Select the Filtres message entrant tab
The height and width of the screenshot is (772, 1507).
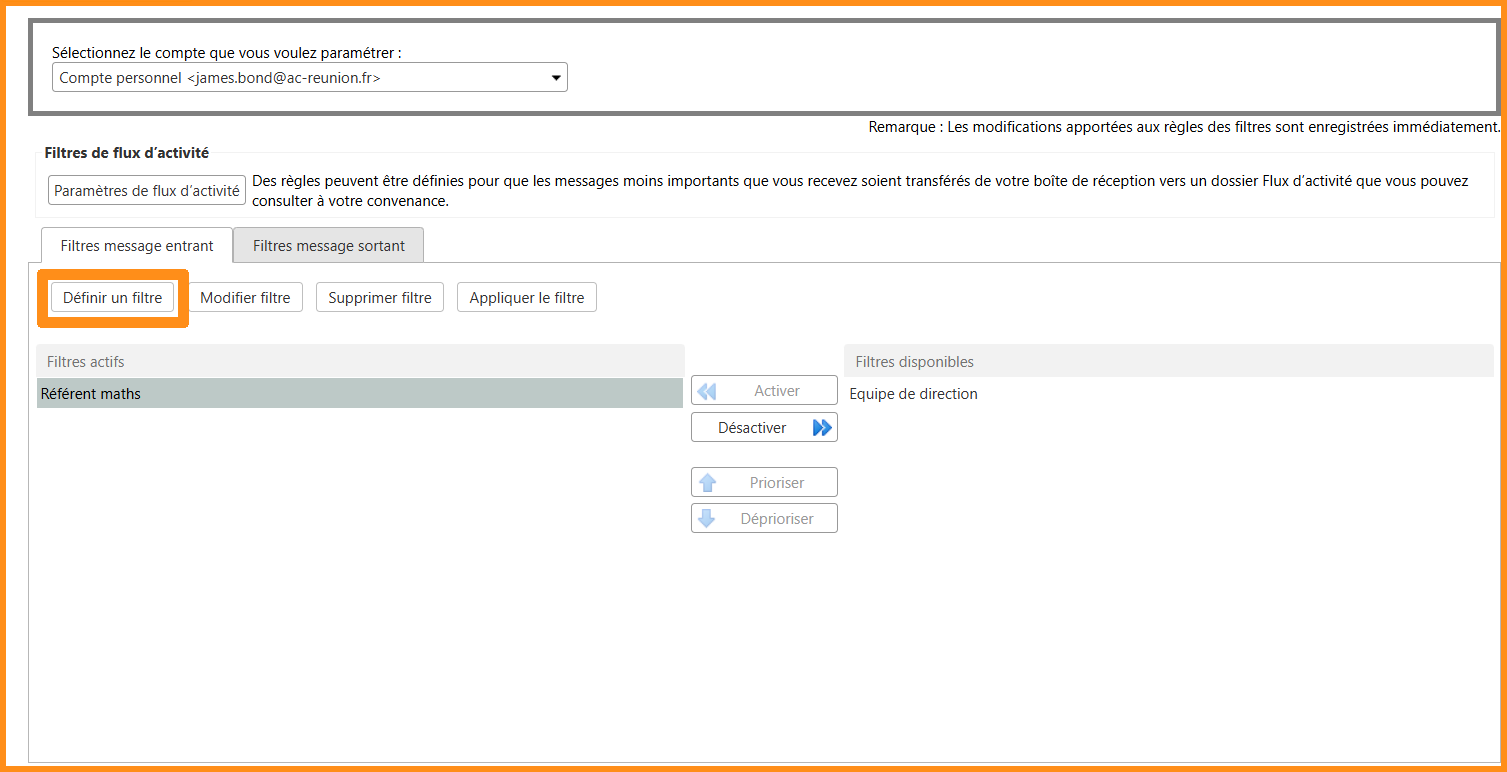point(137,246)
